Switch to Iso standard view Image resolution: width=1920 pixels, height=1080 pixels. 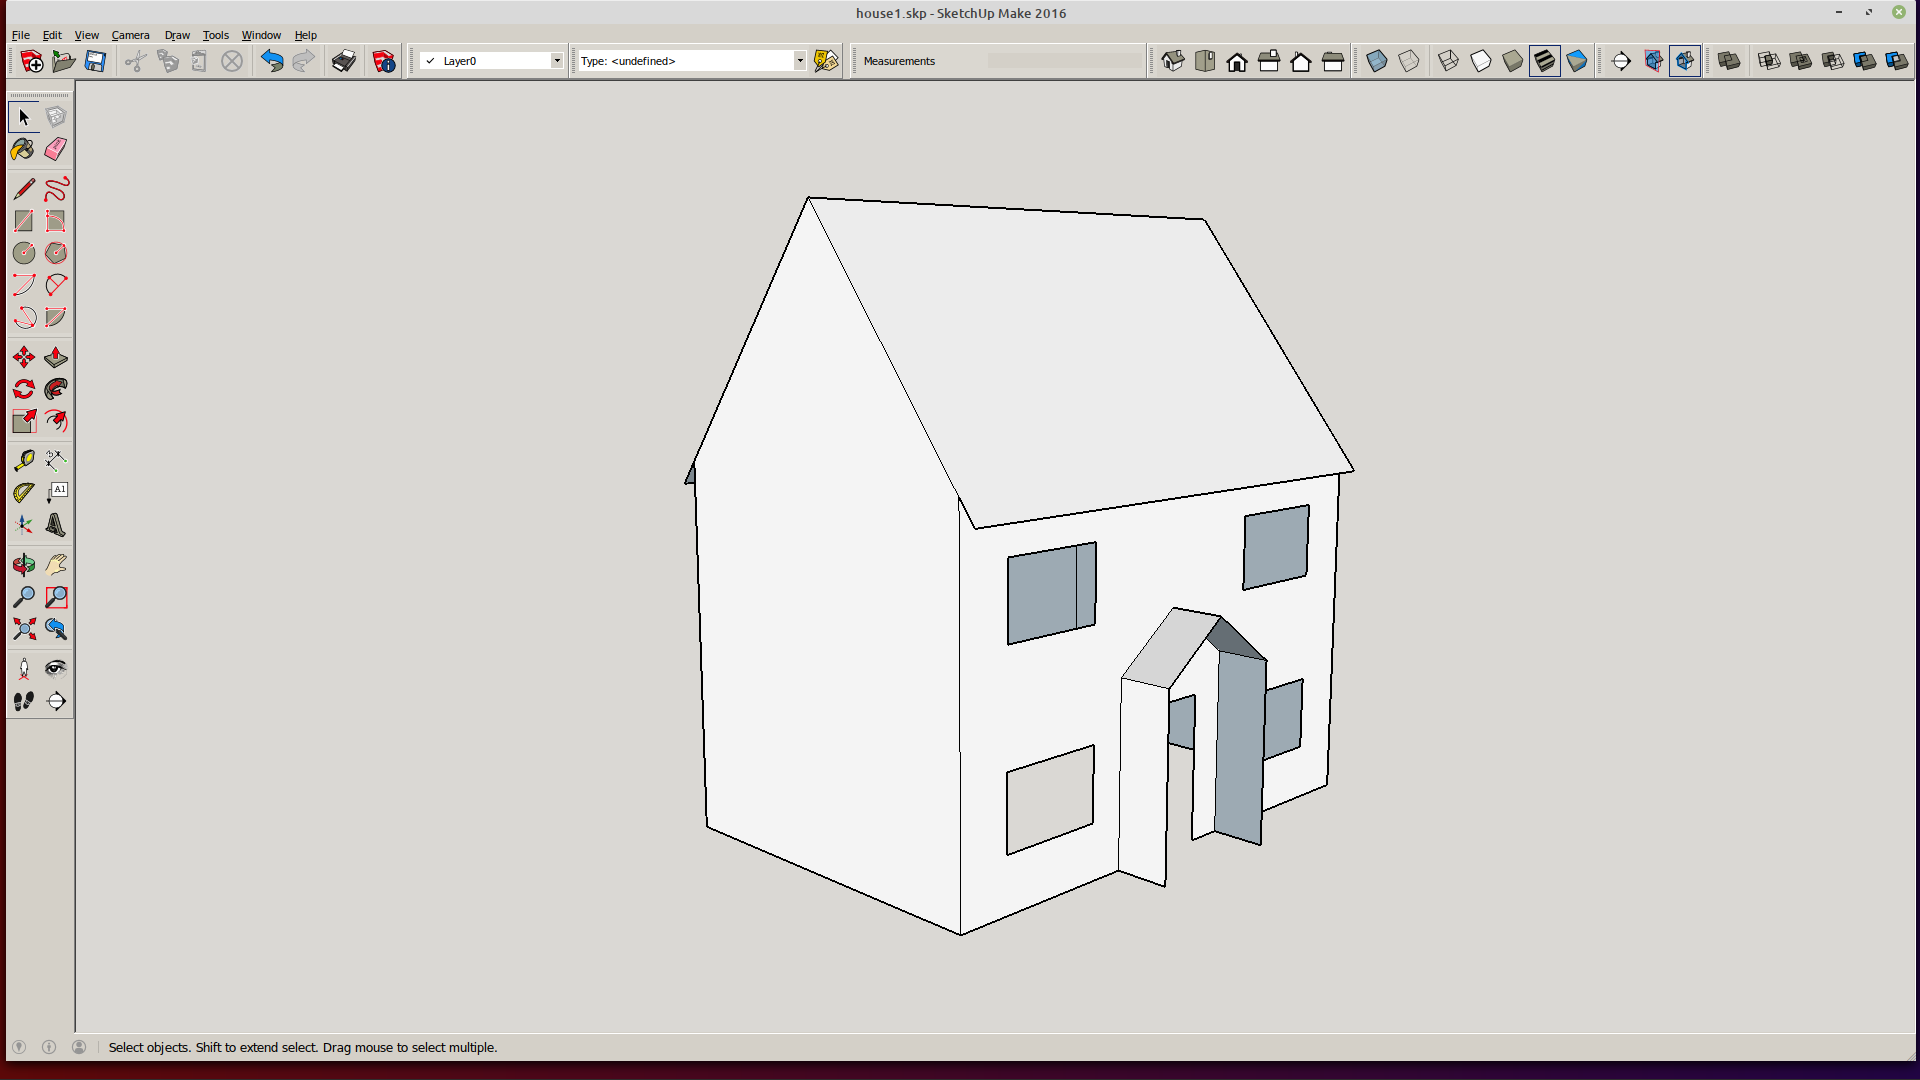click(1172, 61)
